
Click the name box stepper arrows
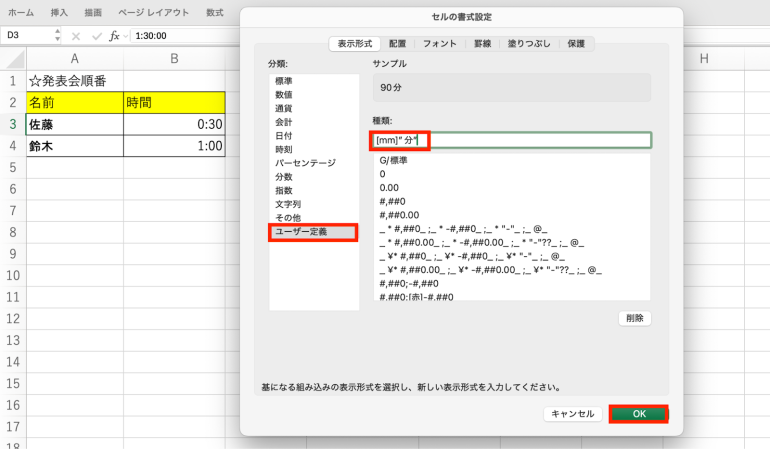(57, 35)
